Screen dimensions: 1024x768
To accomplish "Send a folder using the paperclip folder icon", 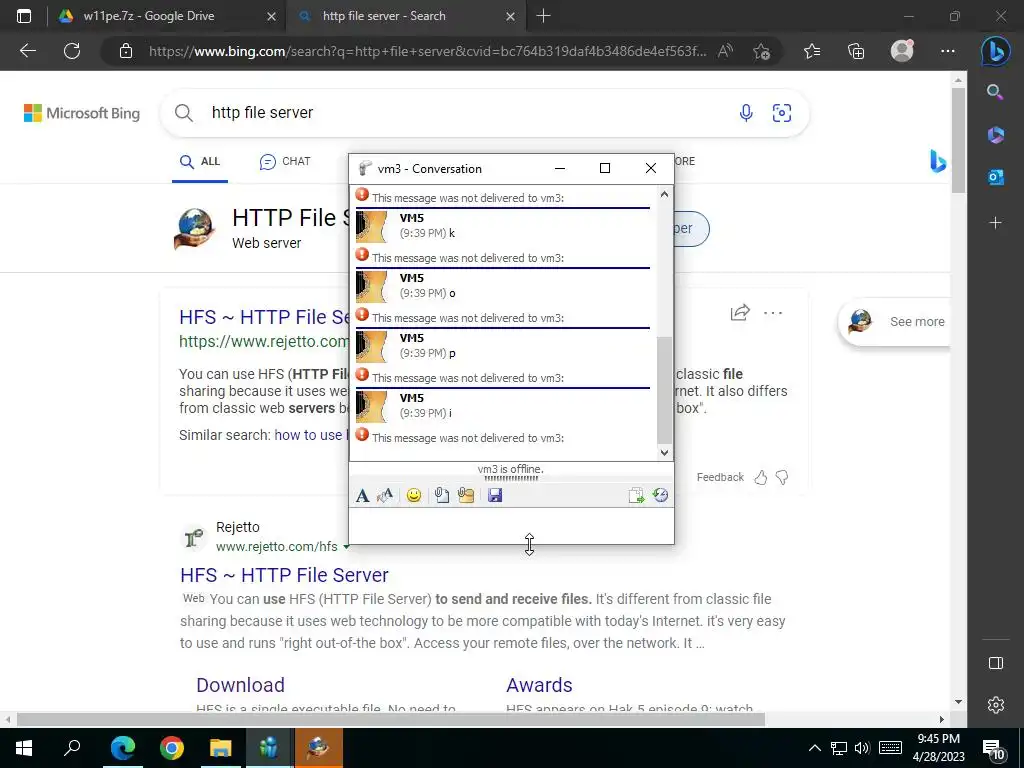I will pyautogui.click(x=466, y=496).
